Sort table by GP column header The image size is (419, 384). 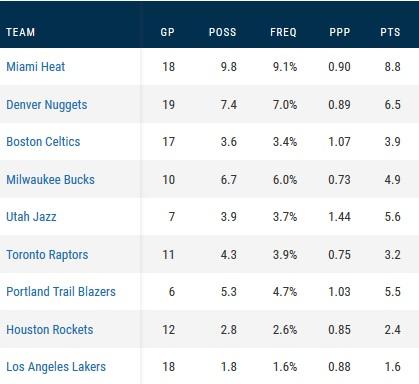(167, 32)
